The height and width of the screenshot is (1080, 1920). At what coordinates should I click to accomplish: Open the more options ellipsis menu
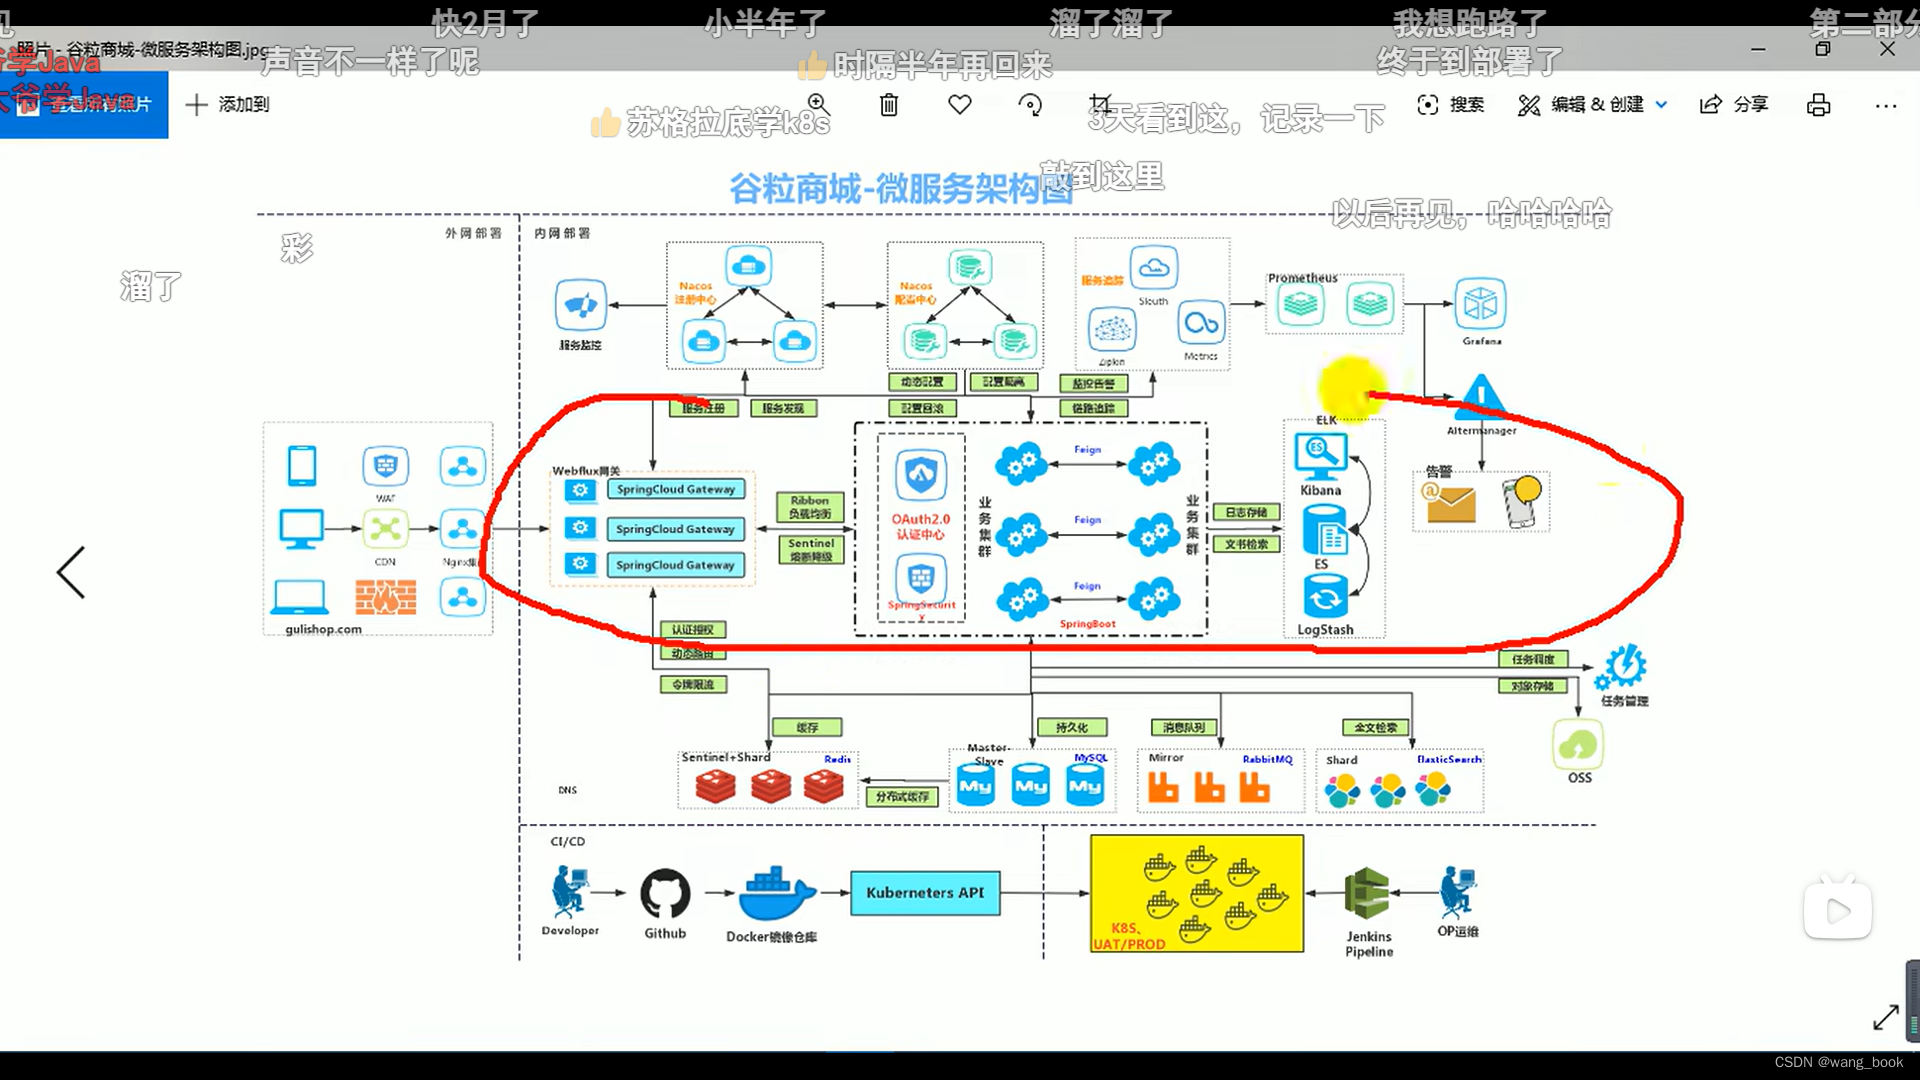1886,105
